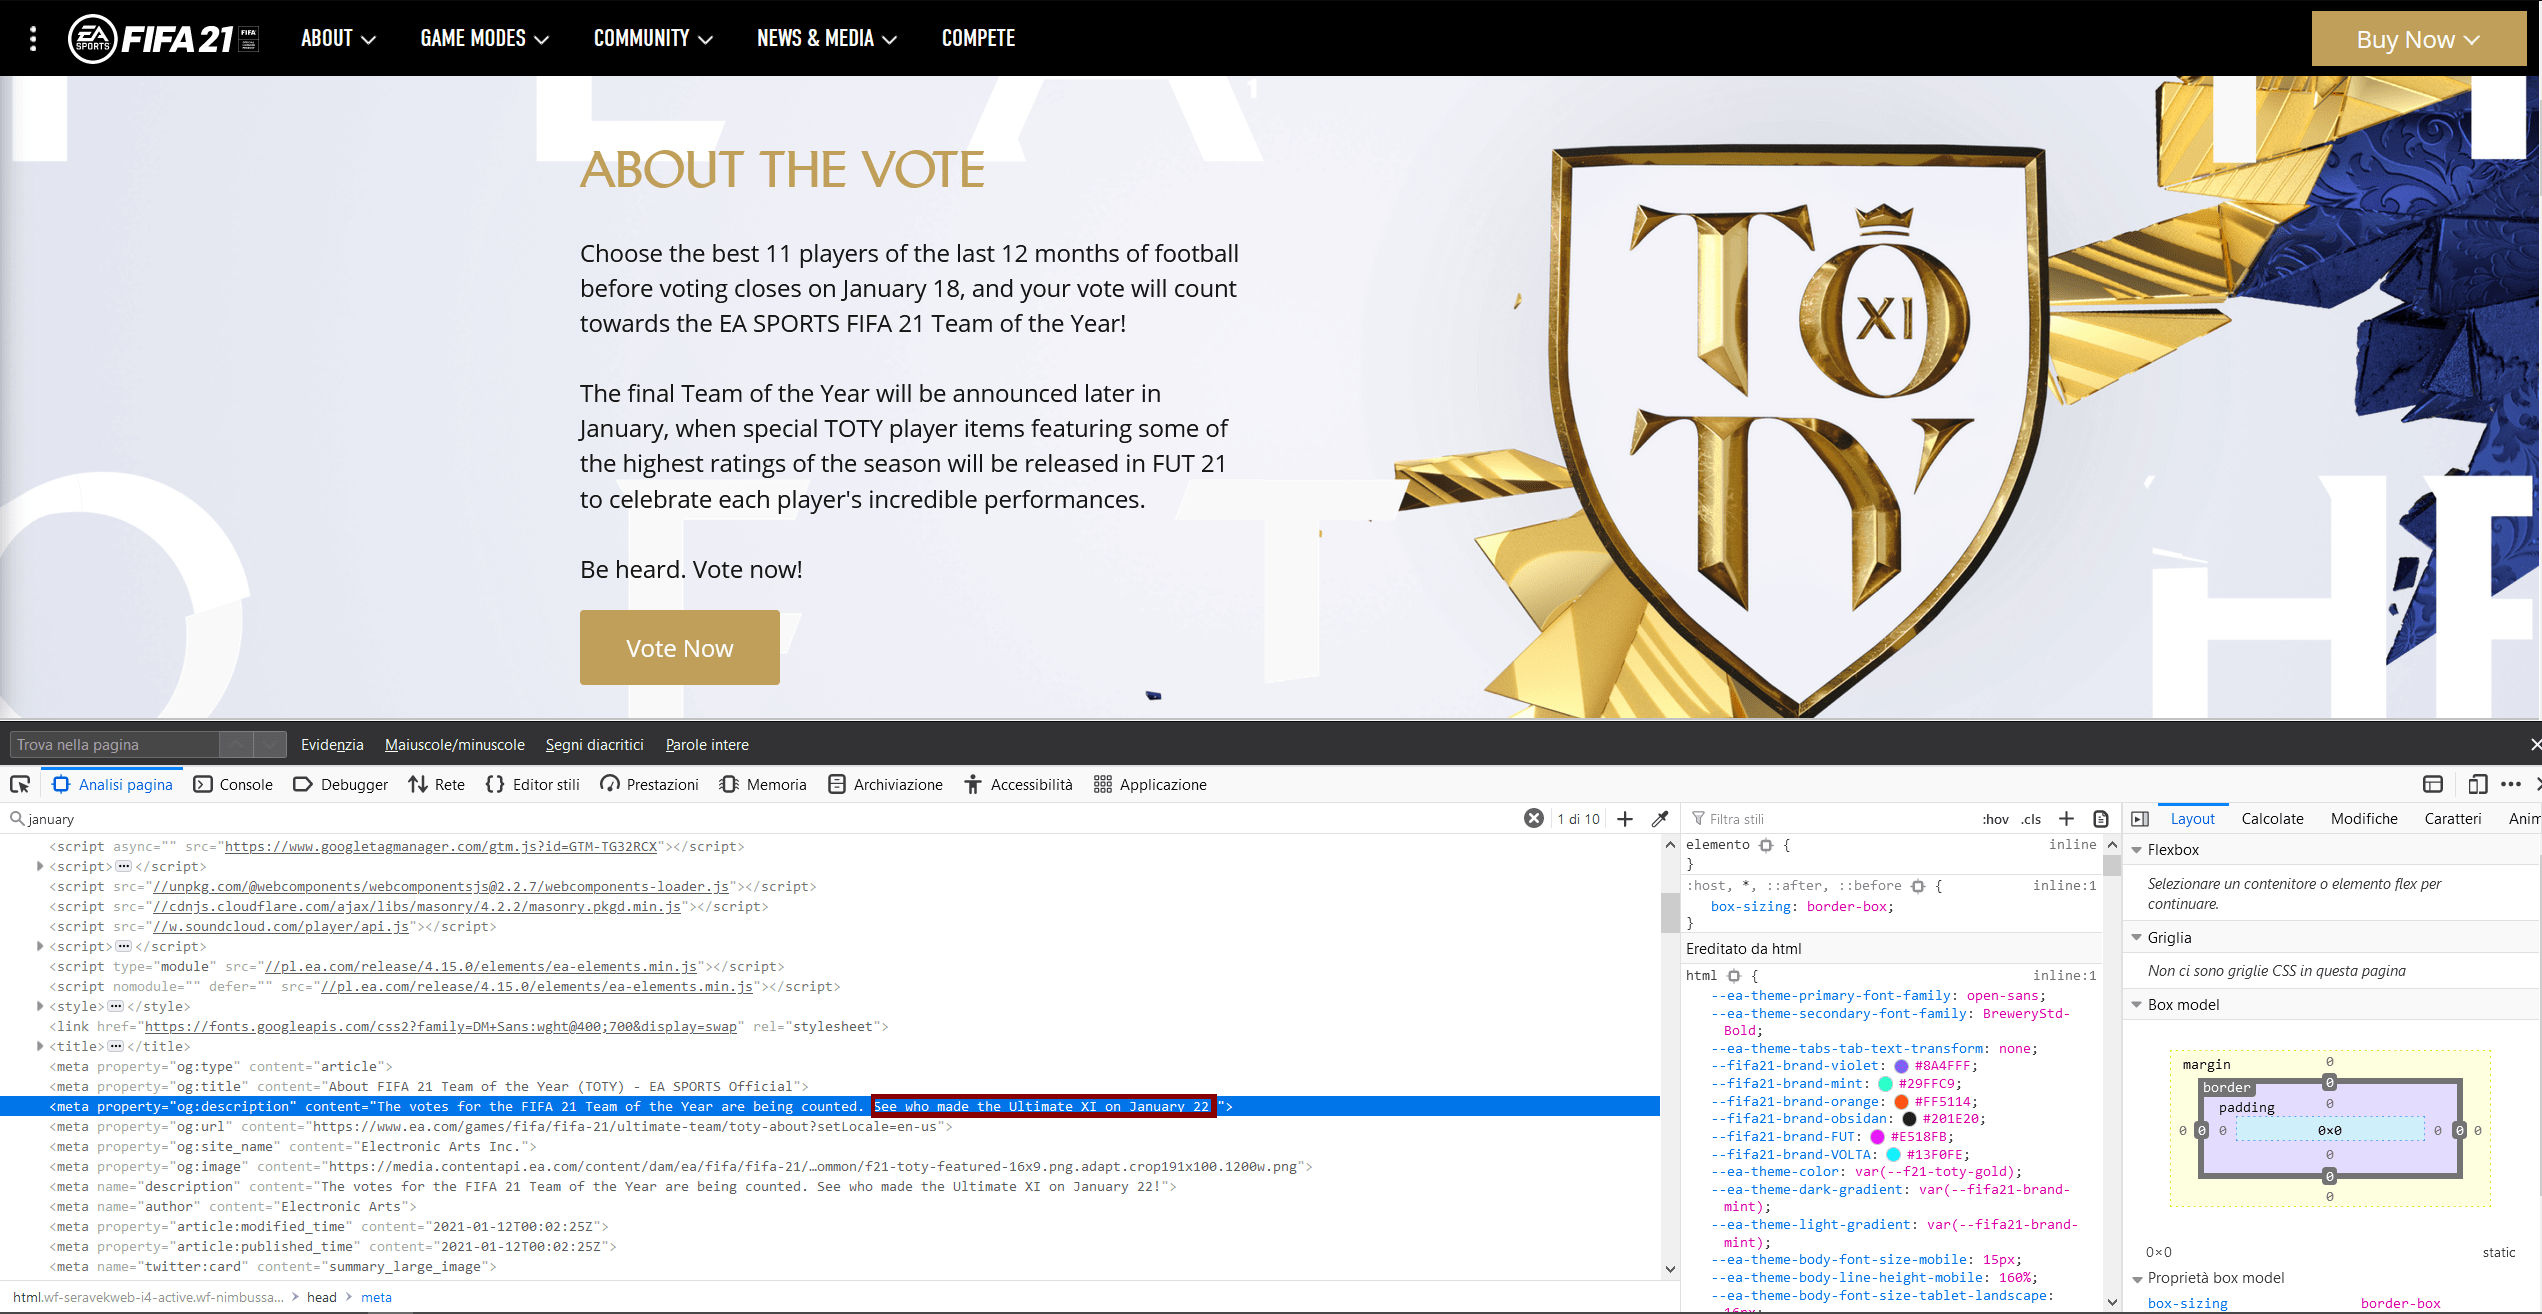Switch to Rete network panel
2542x1314 pixels.
(437, 785)
